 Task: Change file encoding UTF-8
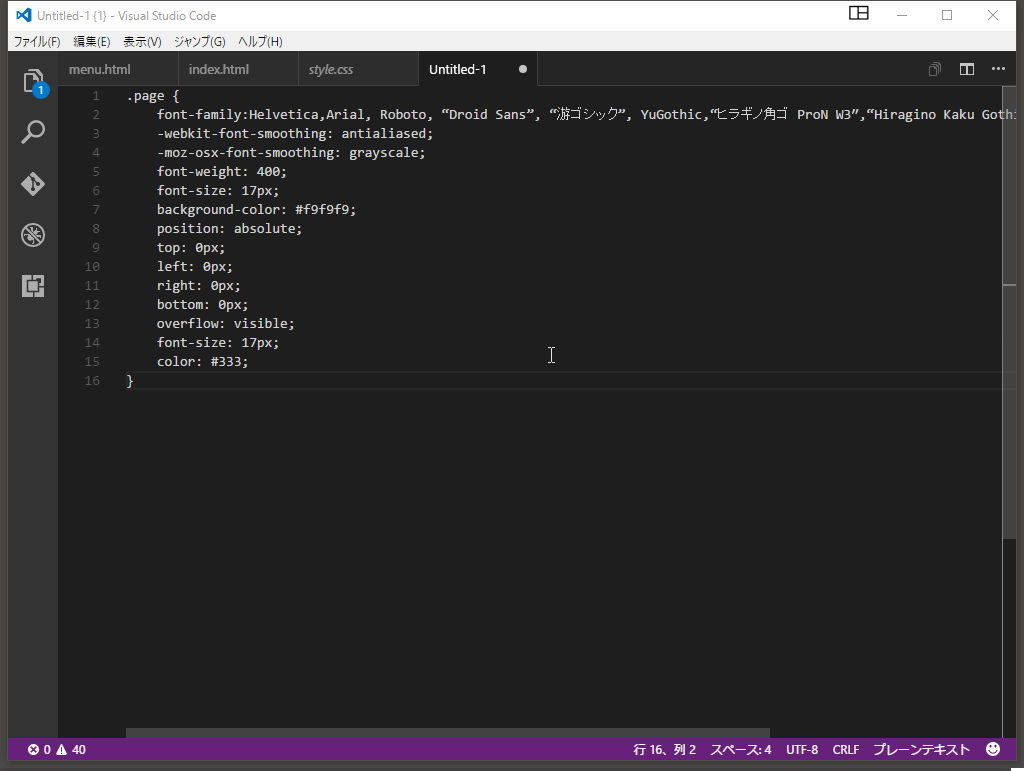[x=801, y=749]
